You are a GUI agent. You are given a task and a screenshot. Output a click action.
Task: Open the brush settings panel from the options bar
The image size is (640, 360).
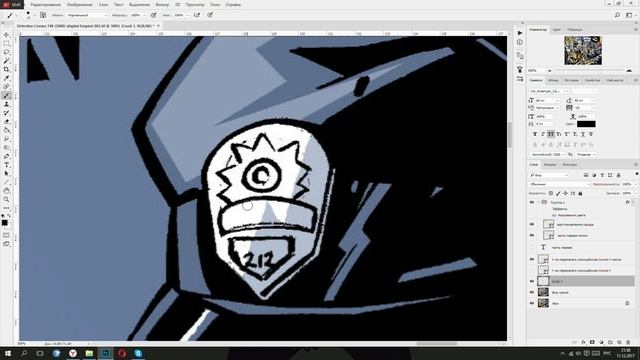coord(43,15)
